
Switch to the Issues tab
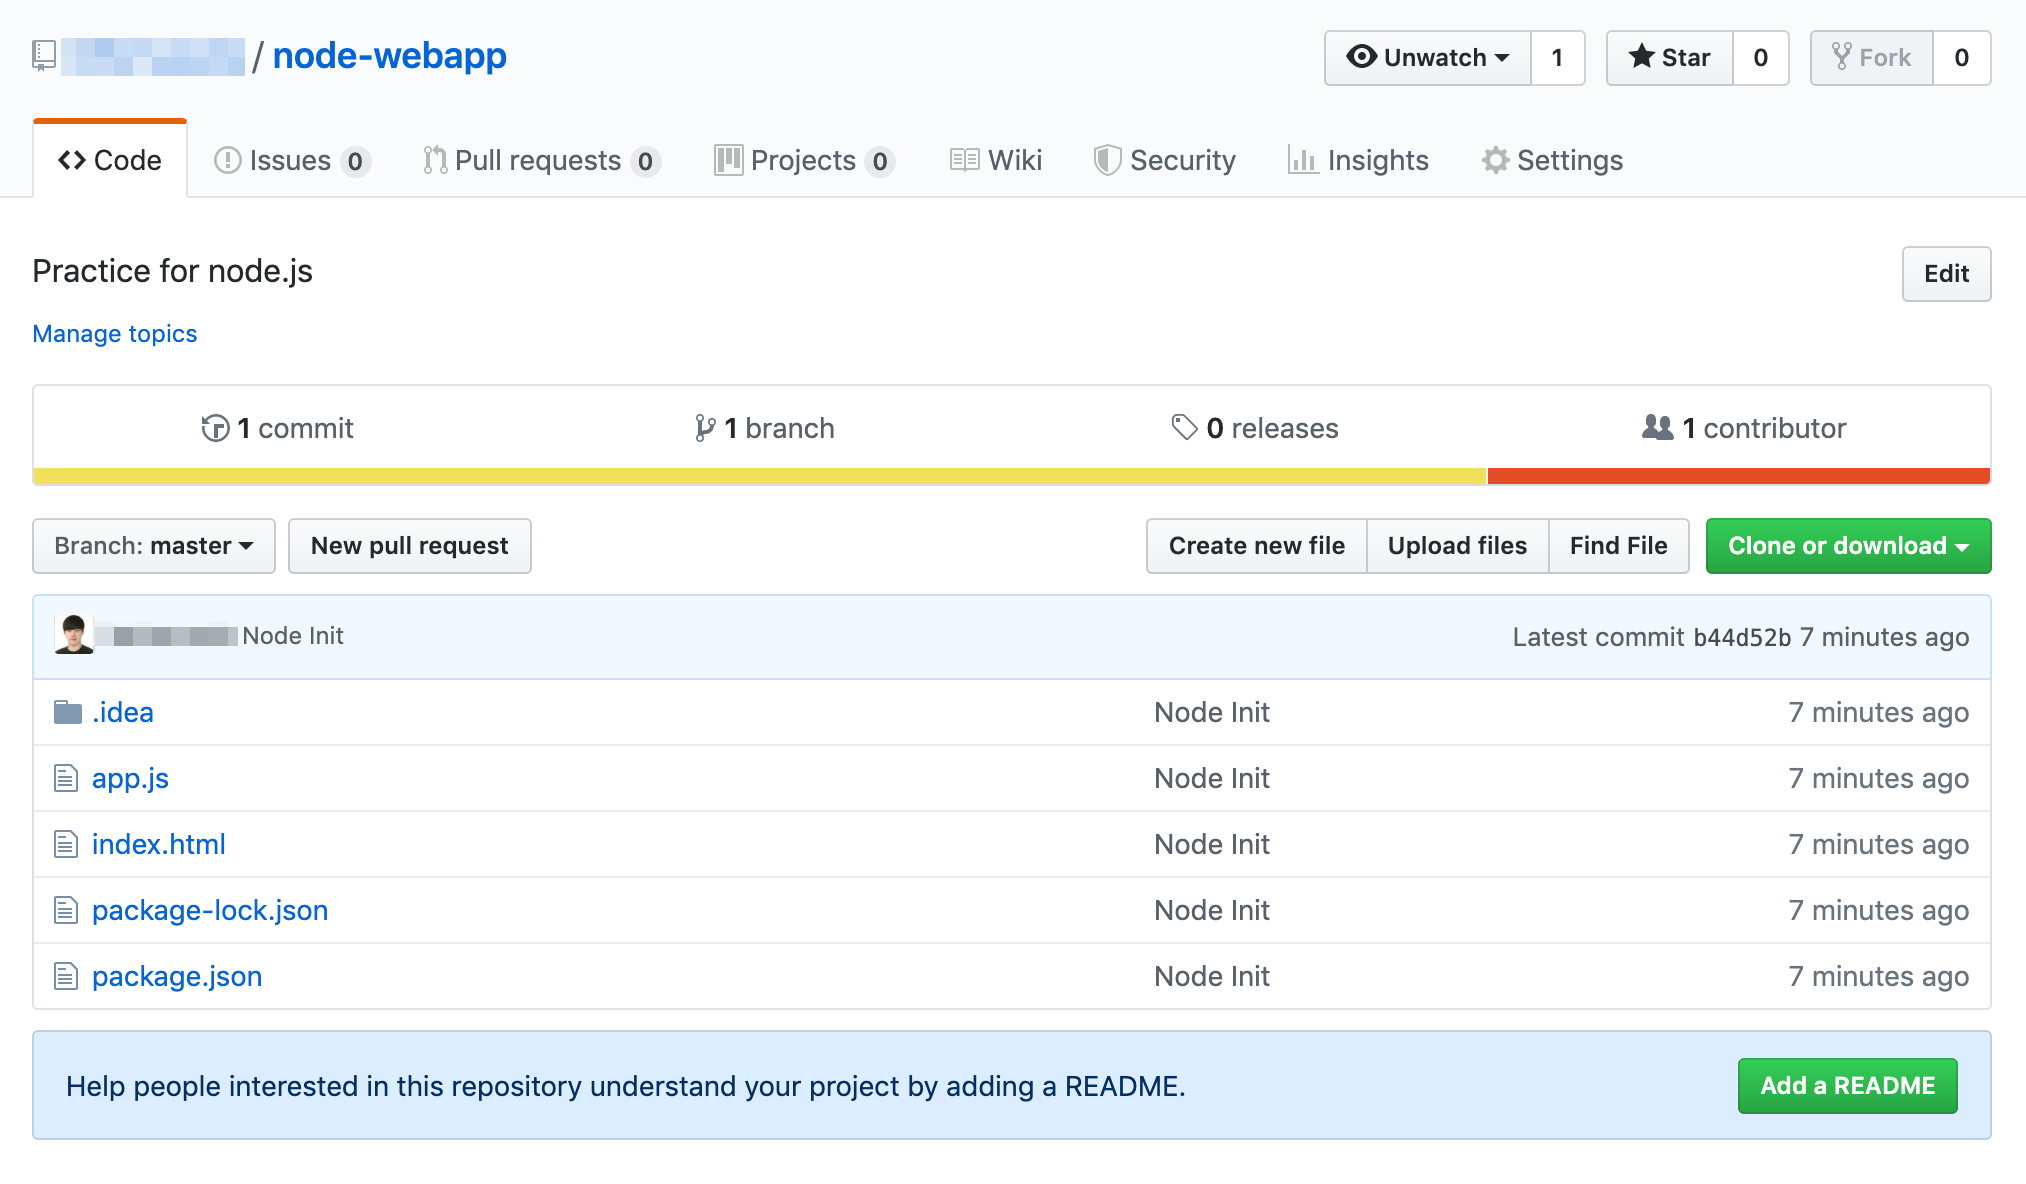pos(291,161)
